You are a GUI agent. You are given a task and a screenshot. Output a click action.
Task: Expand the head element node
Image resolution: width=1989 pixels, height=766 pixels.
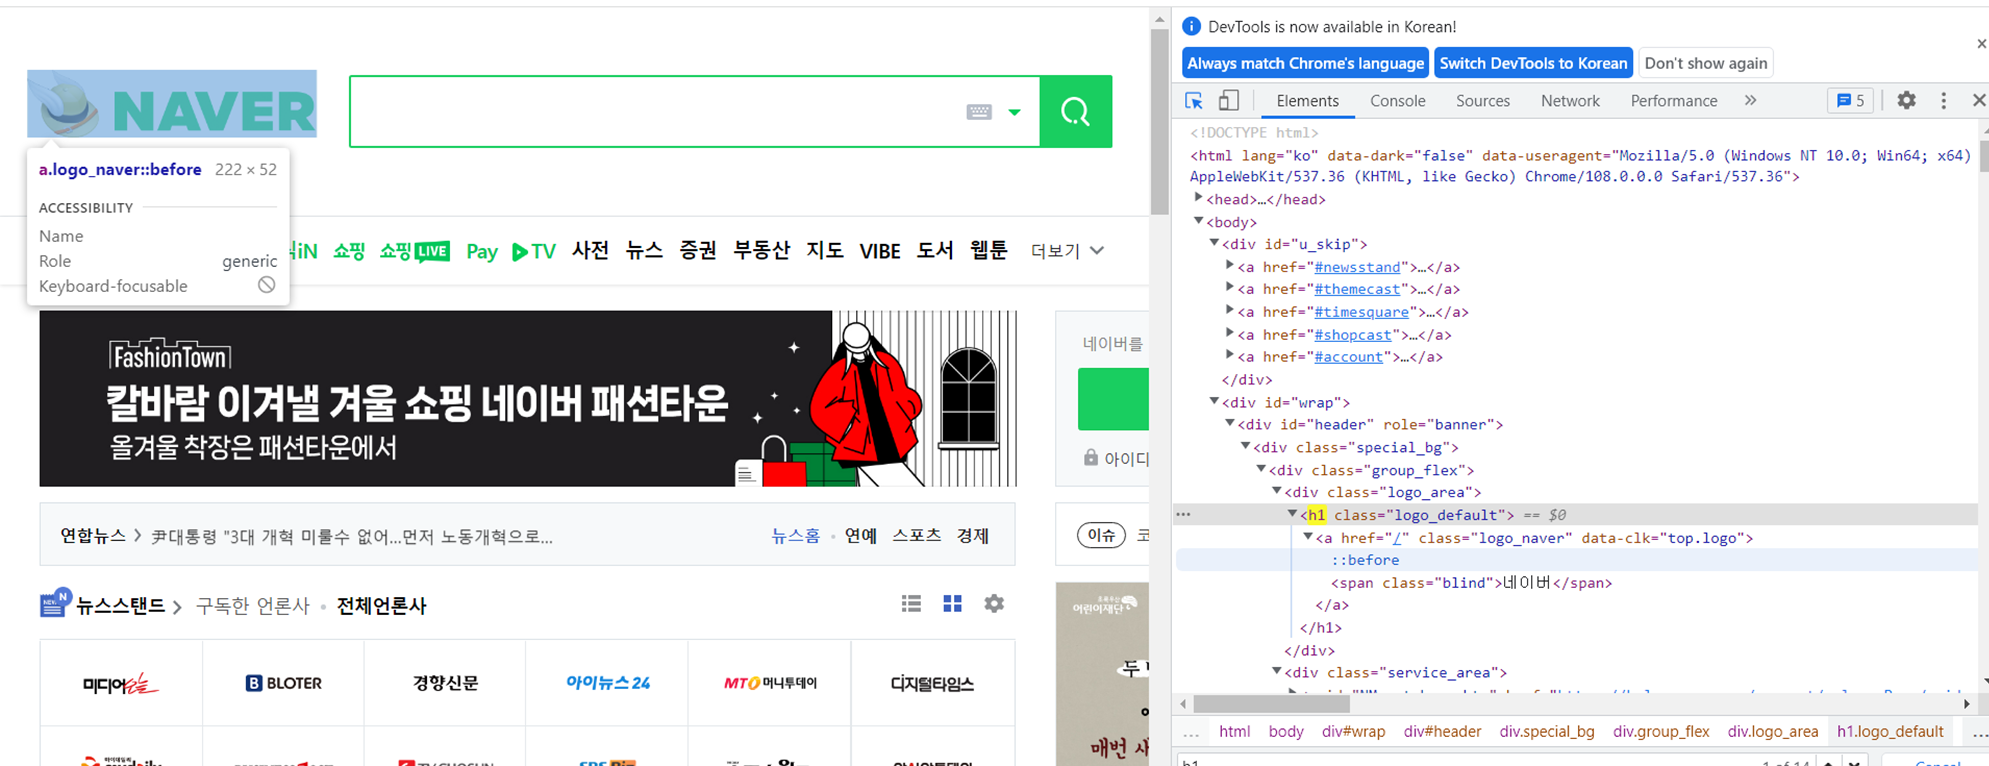pos(1198,199)
